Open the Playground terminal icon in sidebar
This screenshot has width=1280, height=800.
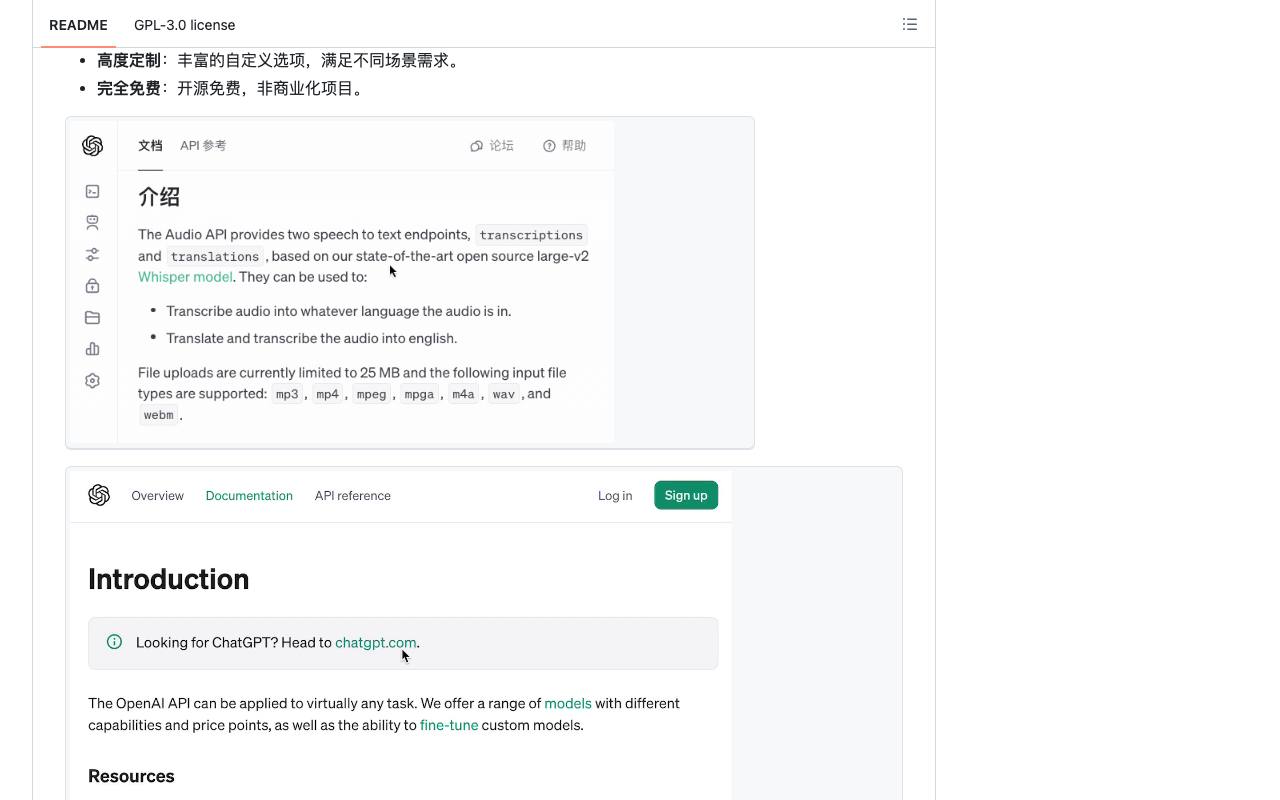tap(93, 191)
